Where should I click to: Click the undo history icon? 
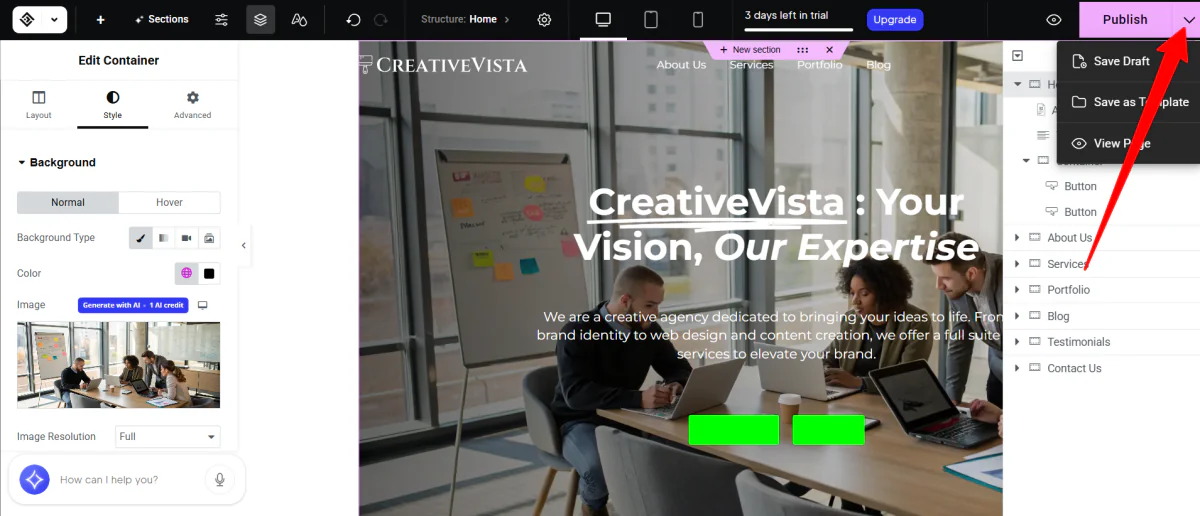click(353, 20)
